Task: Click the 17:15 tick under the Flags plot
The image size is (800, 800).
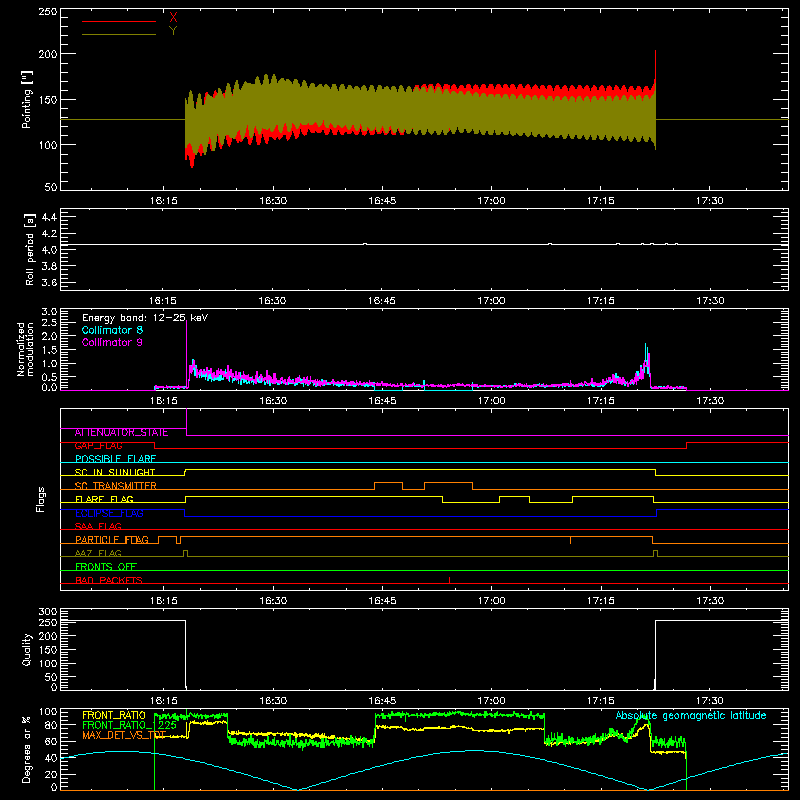Action: [x=601, y=601]
